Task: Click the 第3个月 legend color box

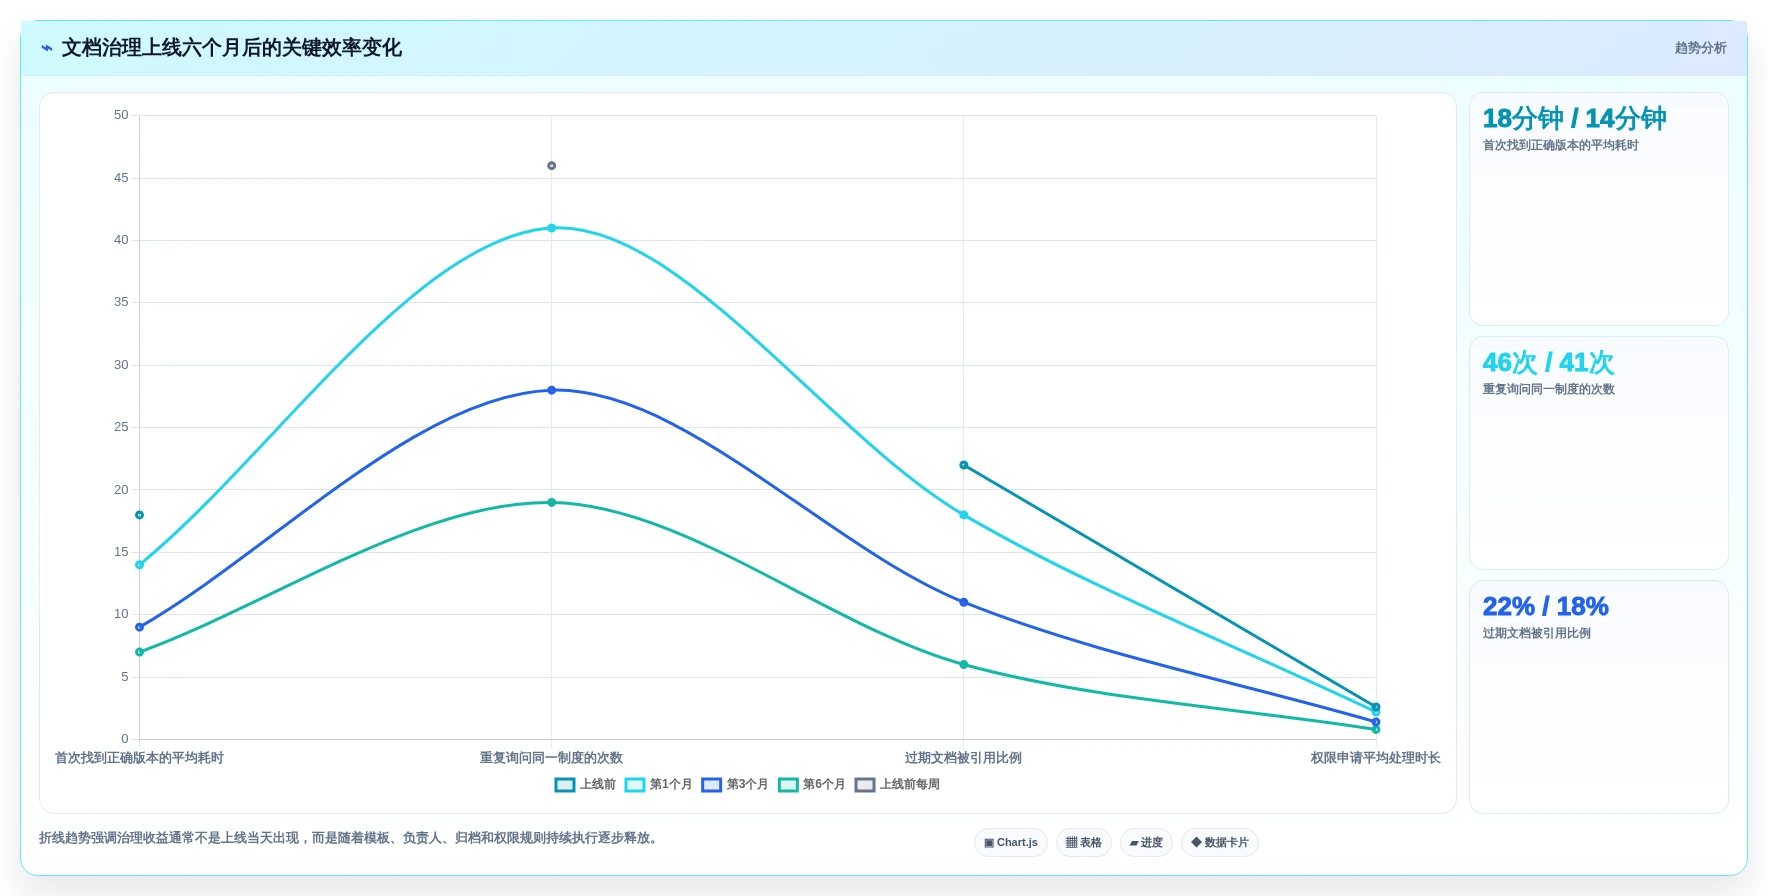Action: click(712, 785)
